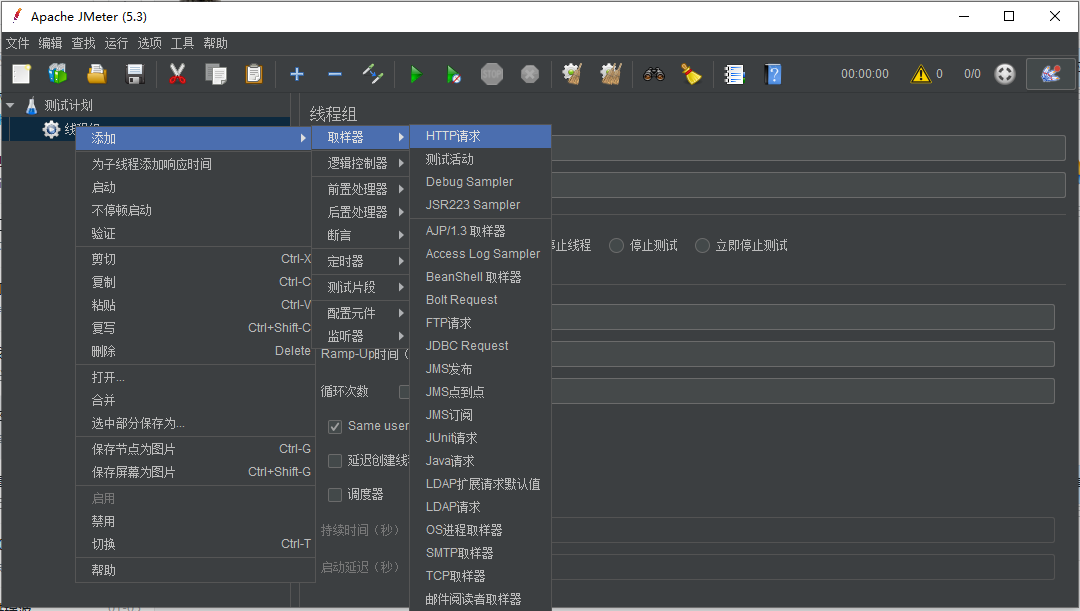Open the Function helper dialog icon
1080x611 pixels.
pyautogui.click(x=734, y=74)
